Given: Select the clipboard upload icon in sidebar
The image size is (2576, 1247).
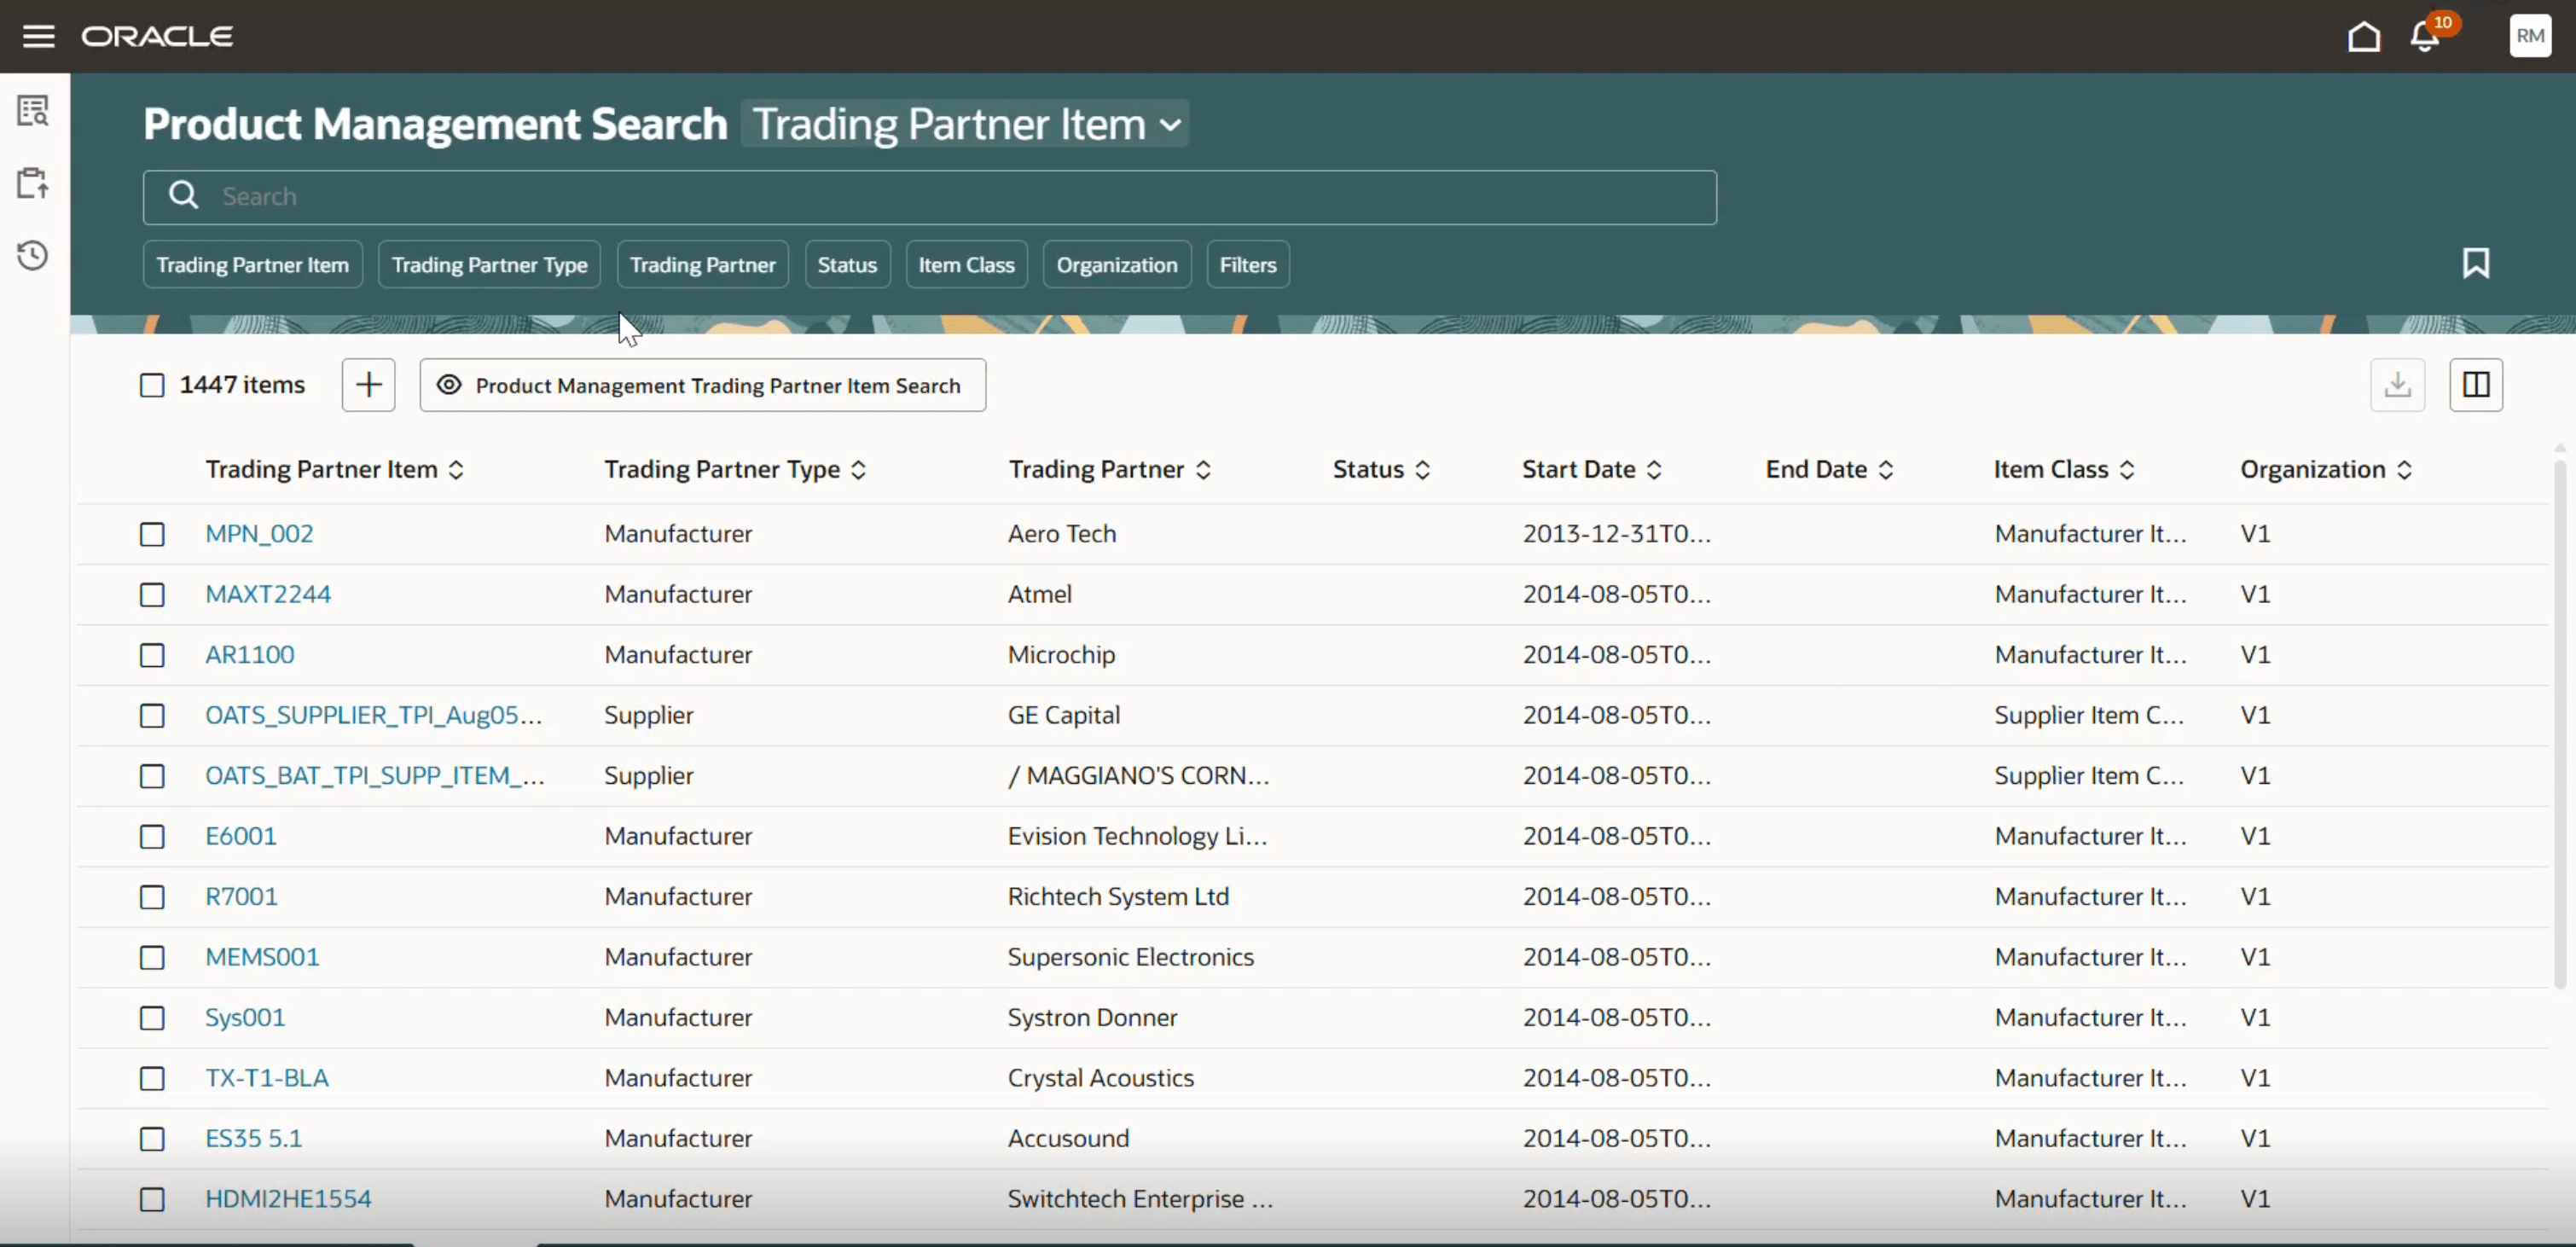Looking at the screenshot, I should pyautogui.click(x=33, y=183).
